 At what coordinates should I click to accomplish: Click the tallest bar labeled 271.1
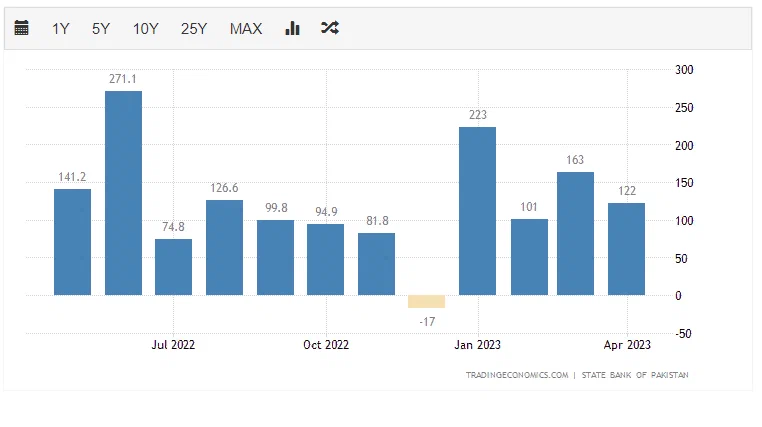(x=124, y=193)
